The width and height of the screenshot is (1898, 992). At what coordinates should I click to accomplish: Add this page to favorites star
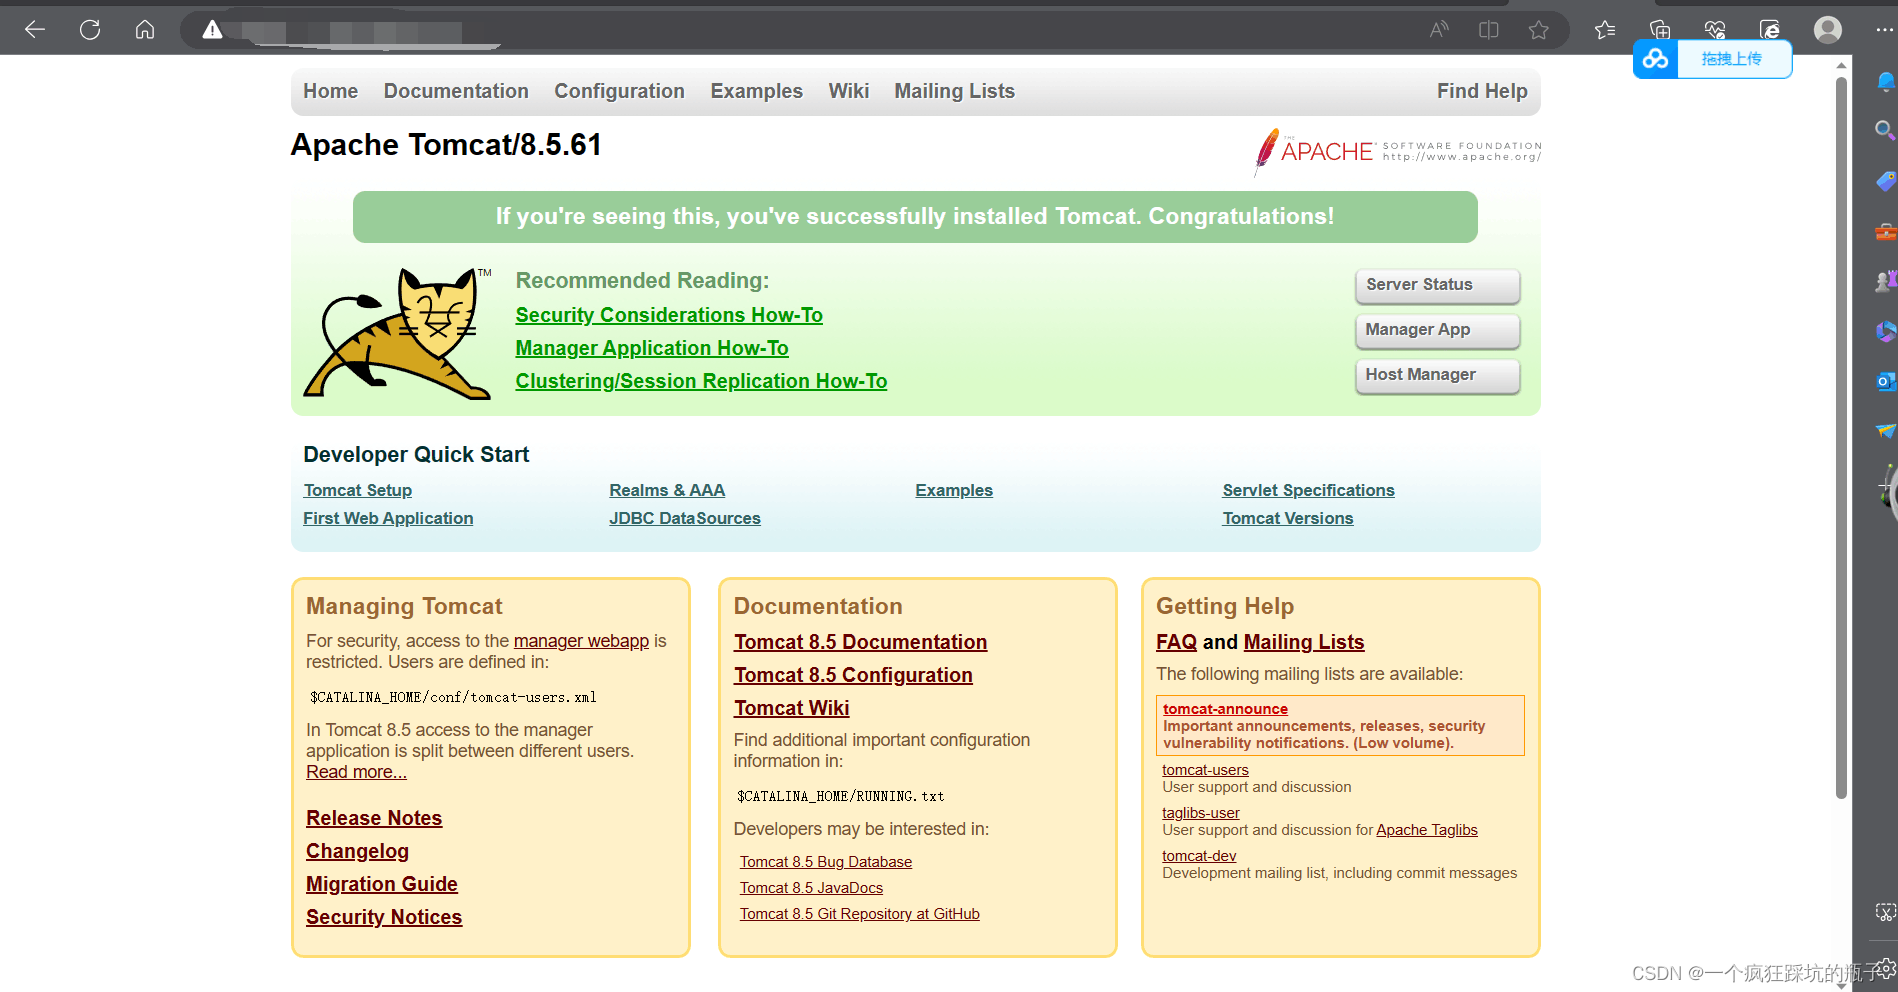1539,30
